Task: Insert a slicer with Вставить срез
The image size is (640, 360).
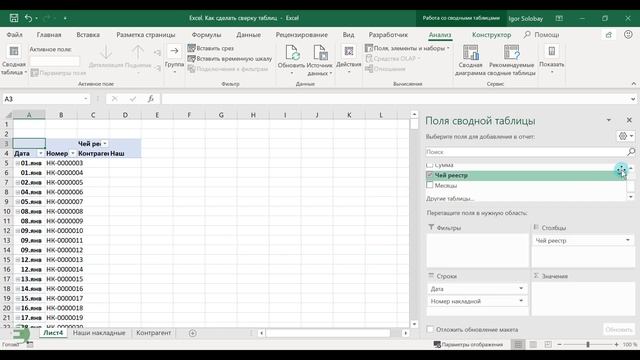Action: [x=211, y=48]
